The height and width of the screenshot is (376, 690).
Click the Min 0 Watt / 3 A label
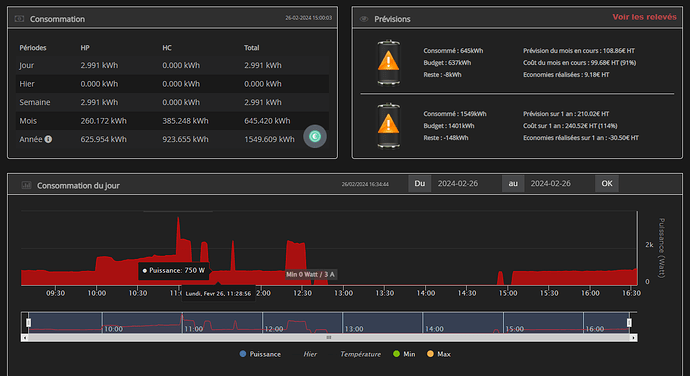[x=310, y=274]
